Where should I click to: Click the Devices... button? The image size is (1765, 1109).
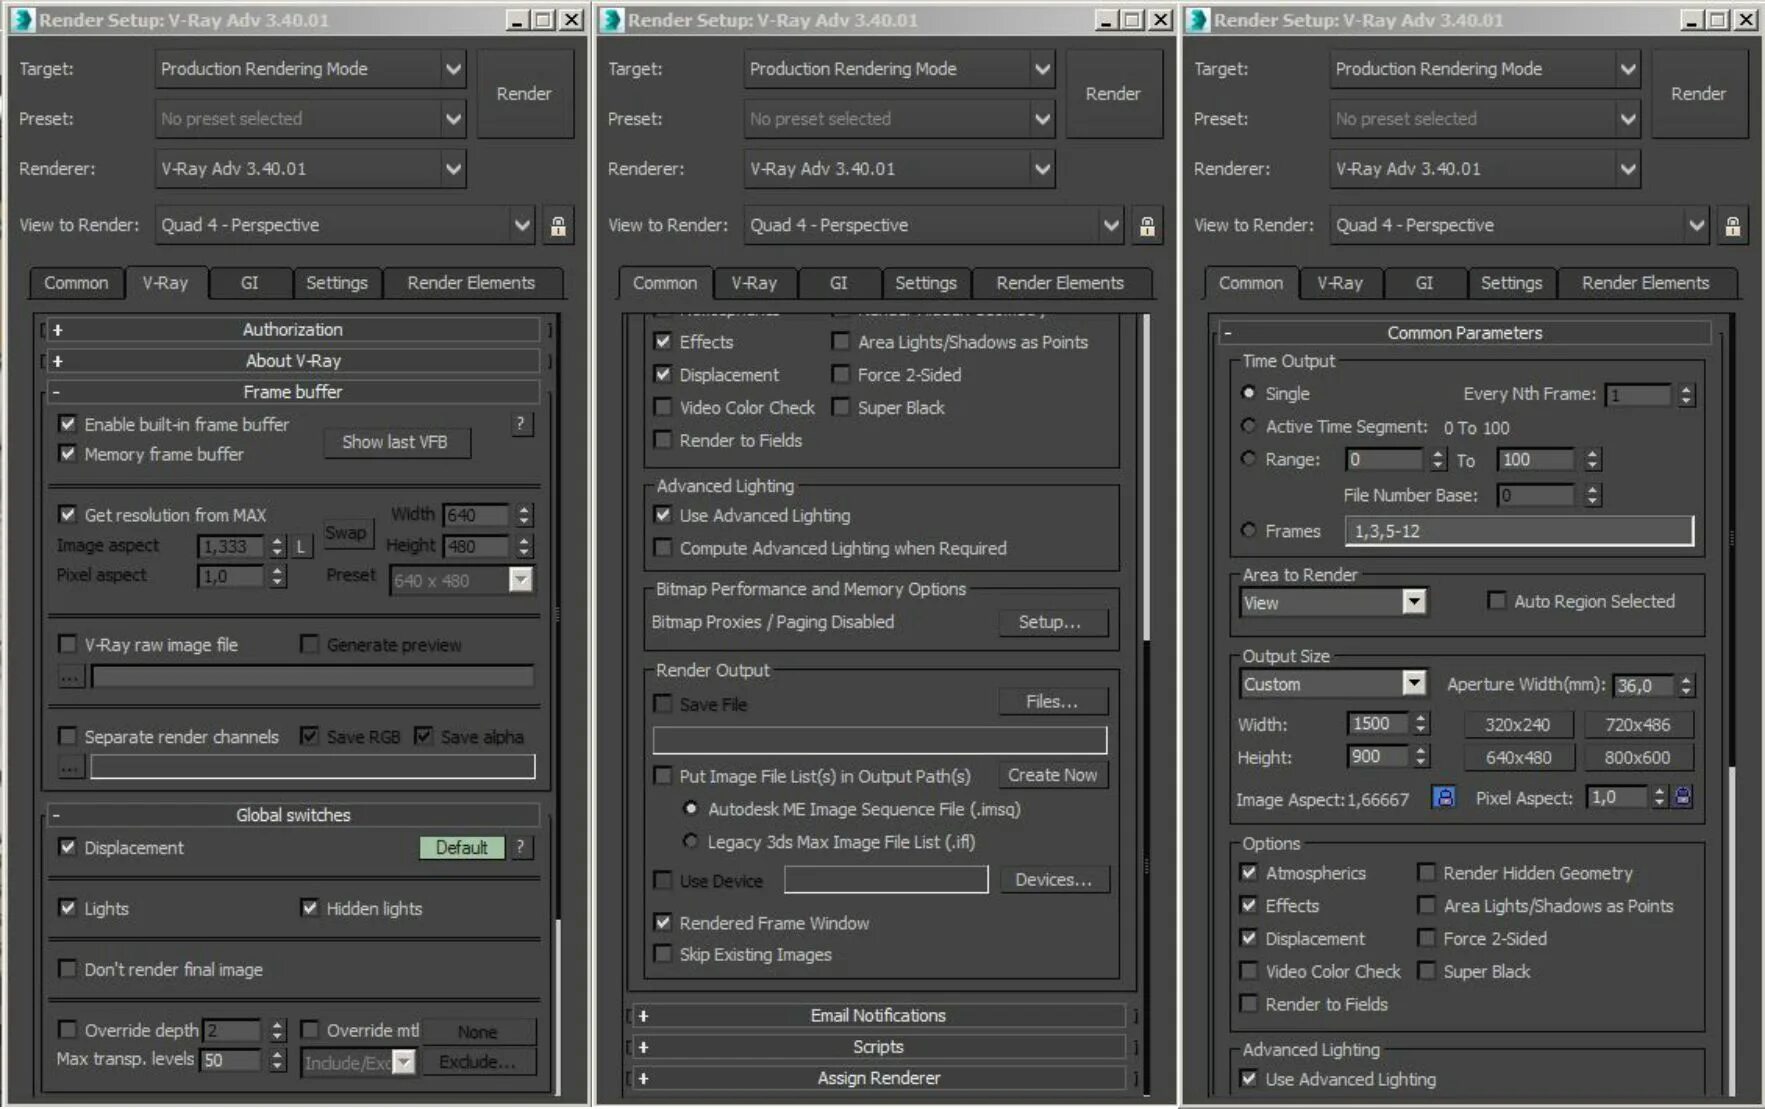[x=1054, y=880]
